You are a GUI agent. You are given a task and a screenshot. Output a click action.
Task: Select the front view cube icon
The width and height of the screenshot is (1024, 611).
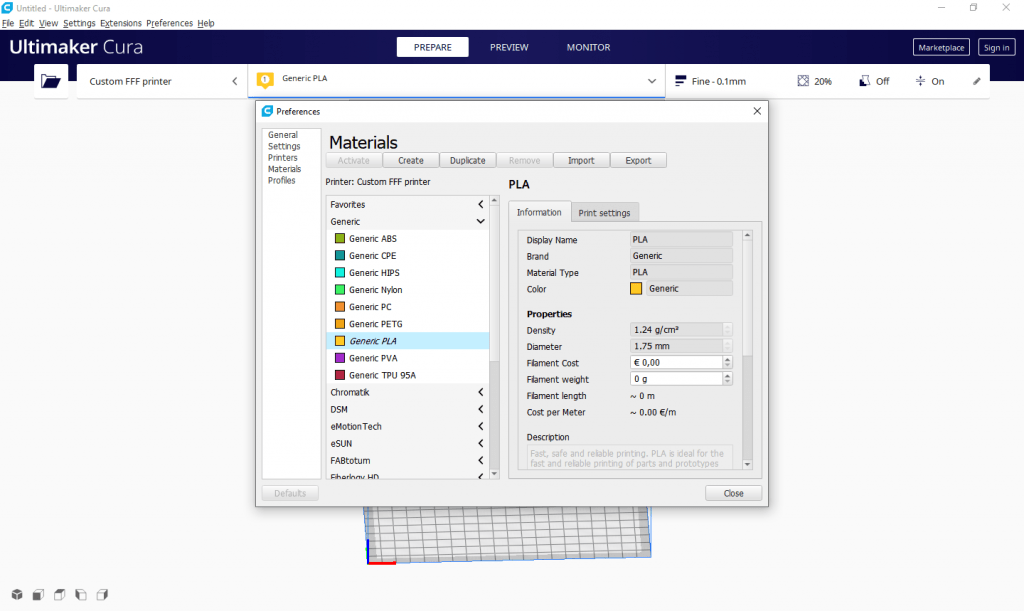(x=39, y=595)
